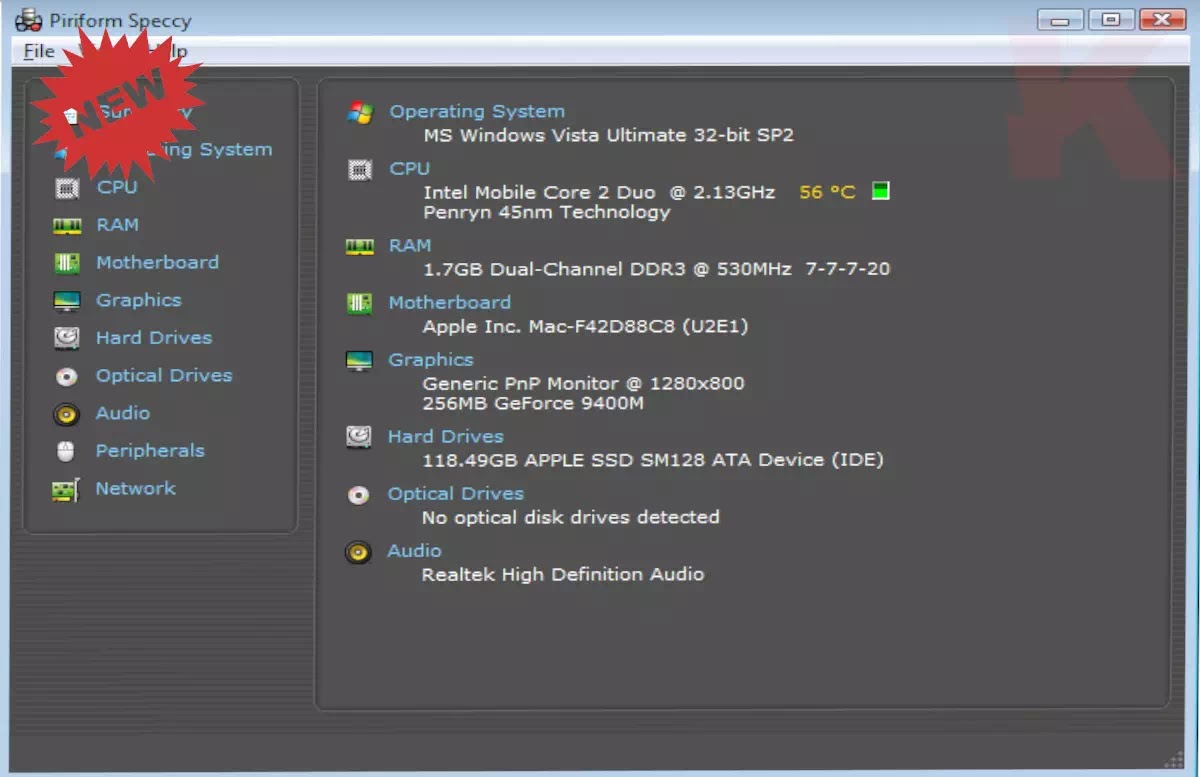Open the Optical Drives heading link in summary
1200x777 pixels.
tap(456, 493)
